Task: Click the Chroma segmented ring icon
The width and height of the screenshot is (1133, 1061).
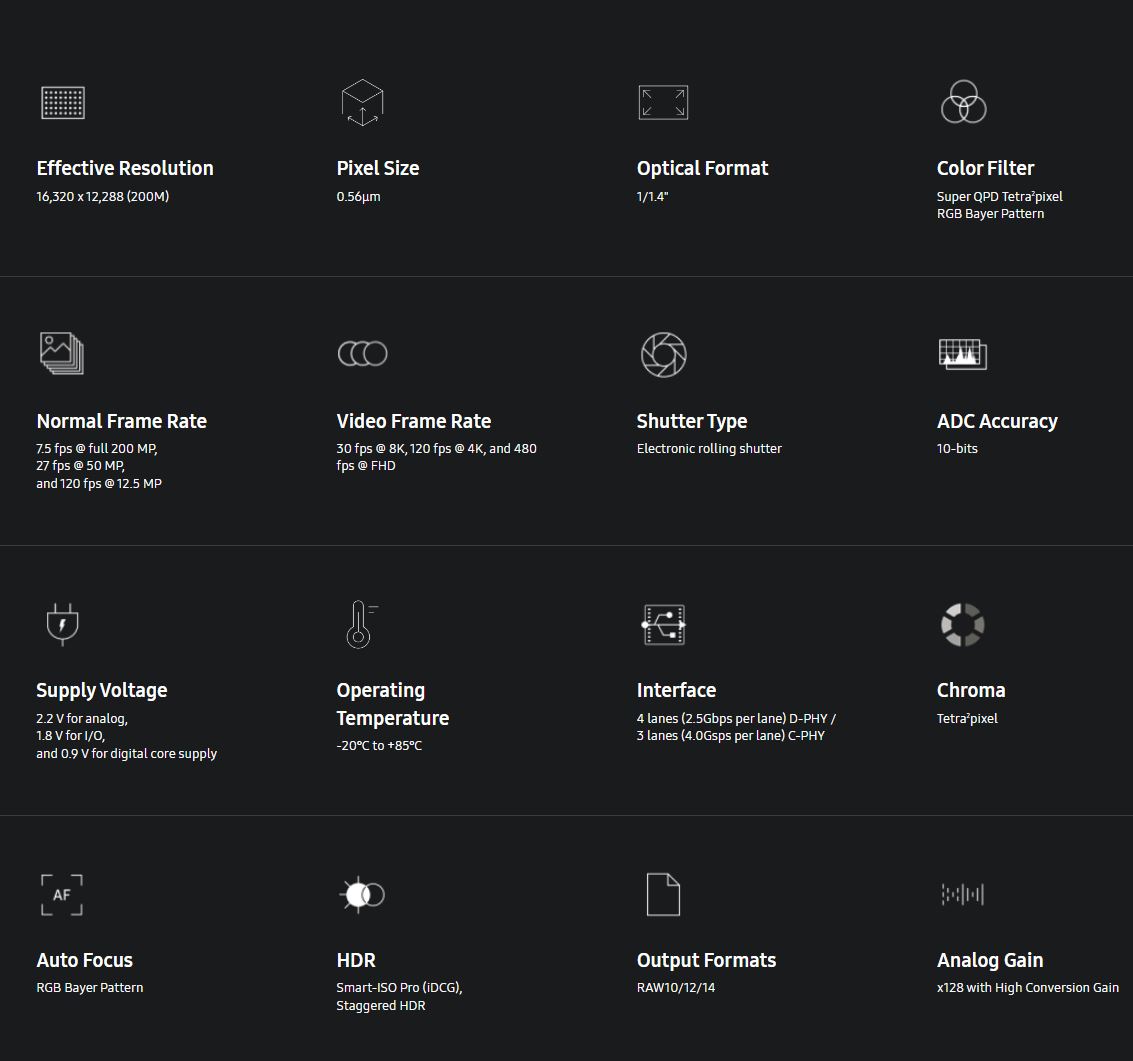Action: coord(962,624)
